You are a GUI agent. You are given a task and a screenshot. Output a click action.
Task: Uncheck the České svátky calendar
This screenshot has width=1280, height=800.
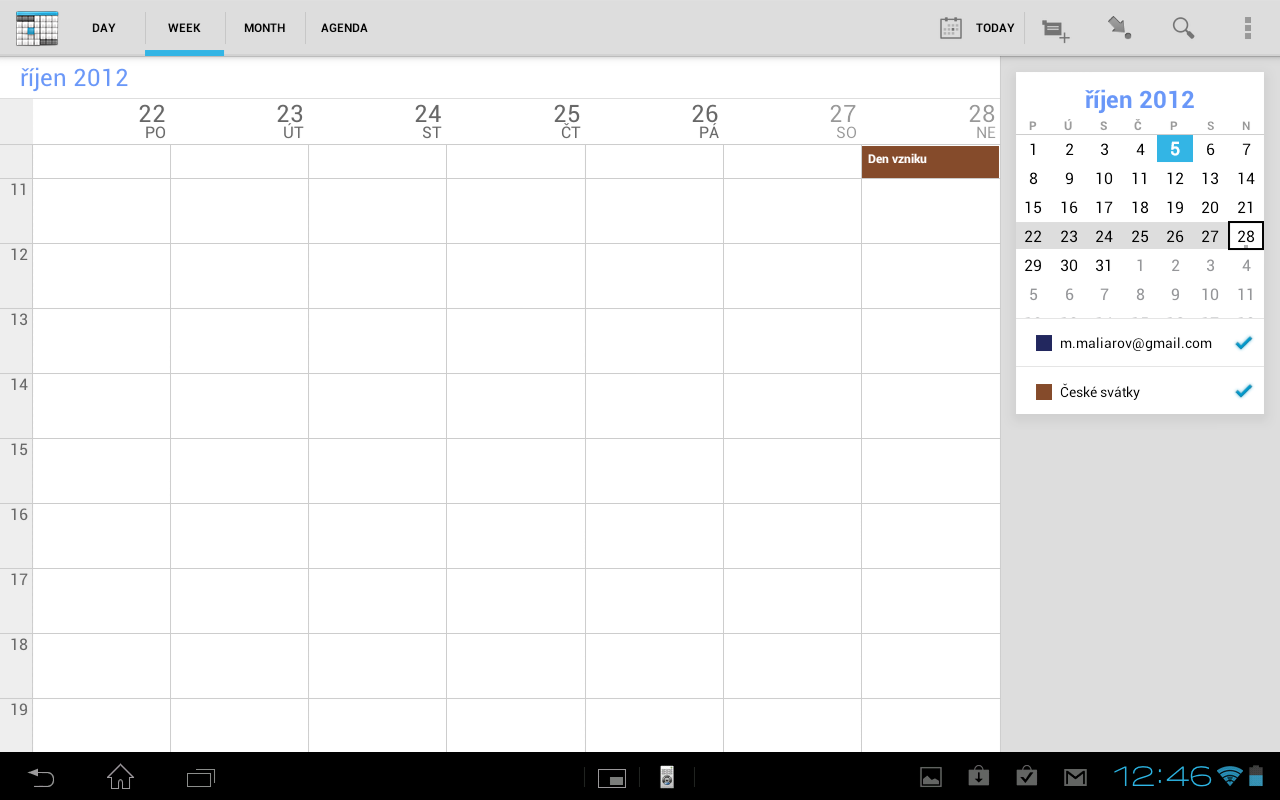[x=1243, y=391]
